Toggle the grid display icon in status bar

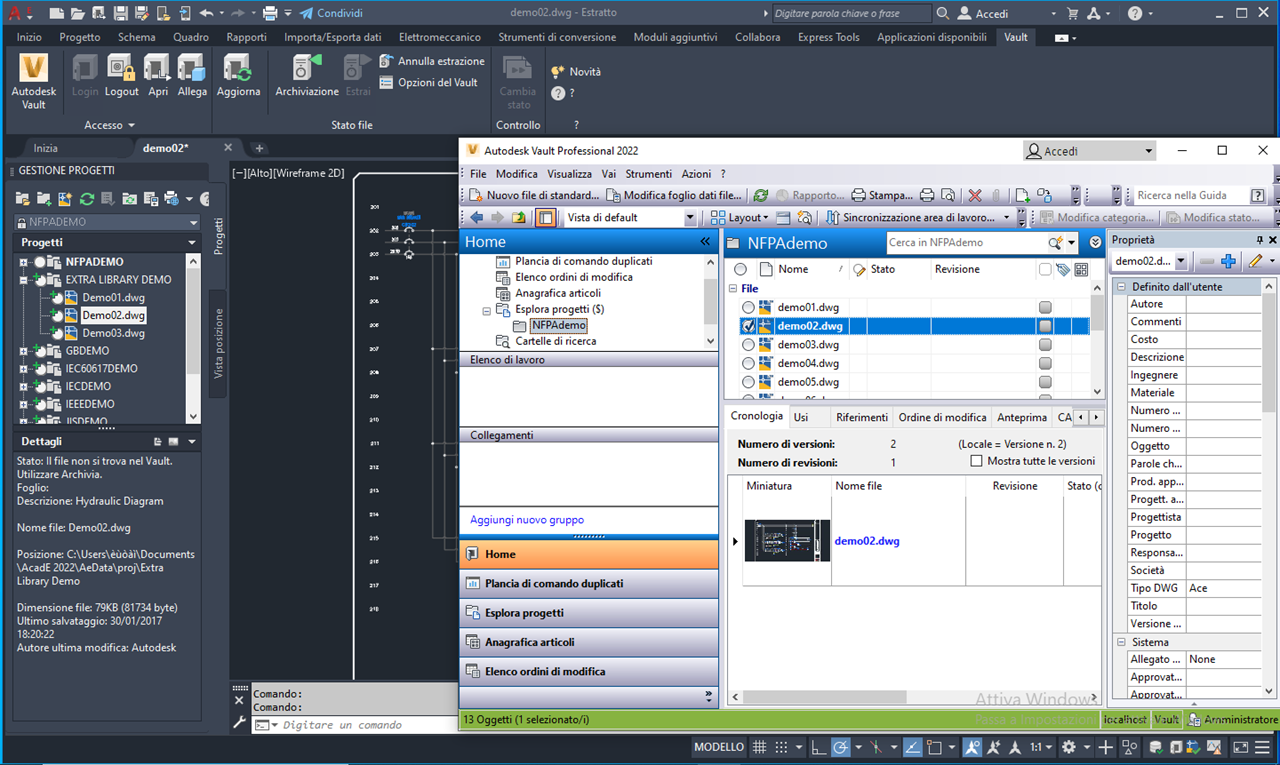pyautogui.click(x=760, y=747)
